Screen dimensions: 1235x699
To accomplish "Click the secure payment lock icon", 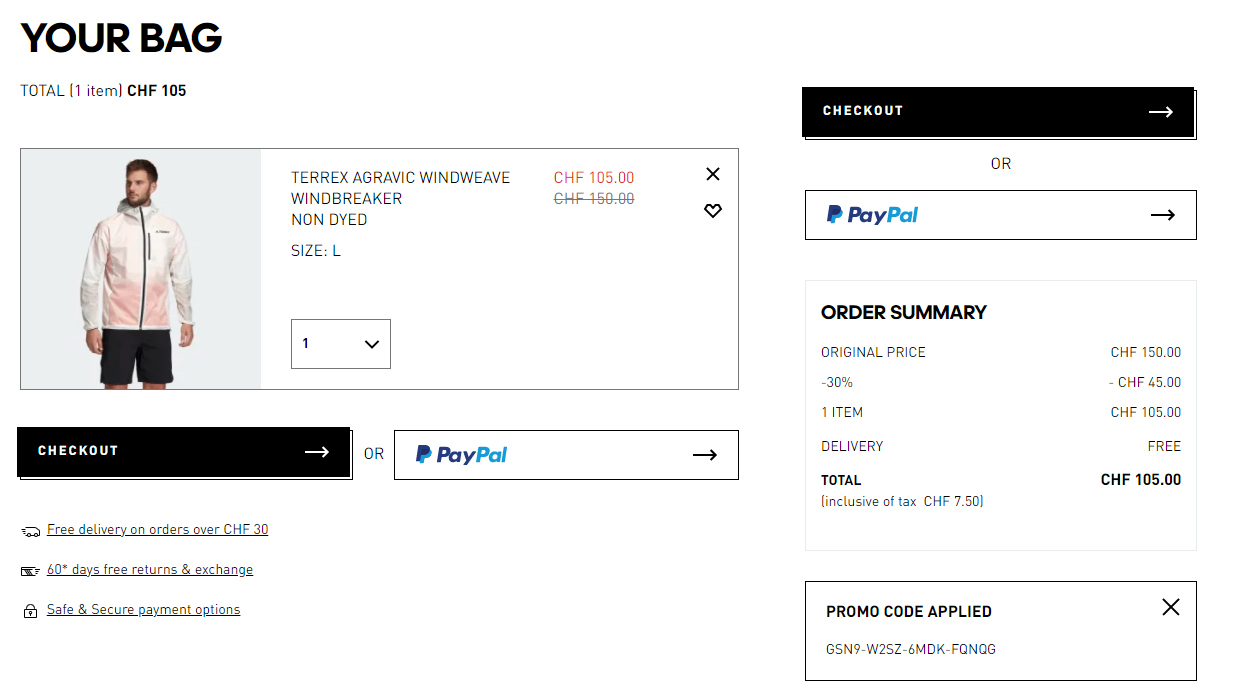I will (30, 611).
